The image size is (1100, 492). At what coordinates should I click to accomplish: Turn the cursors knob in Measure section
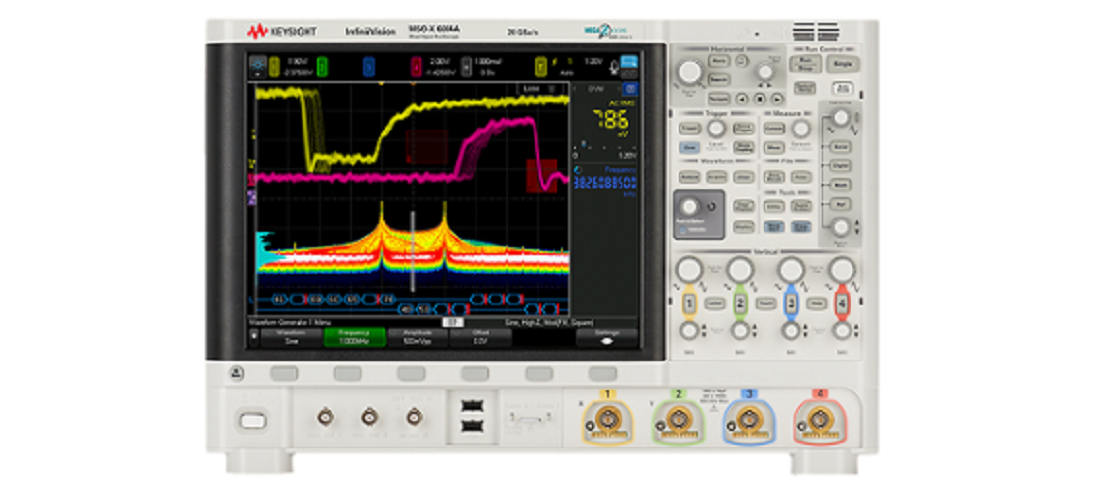(800, 128)
